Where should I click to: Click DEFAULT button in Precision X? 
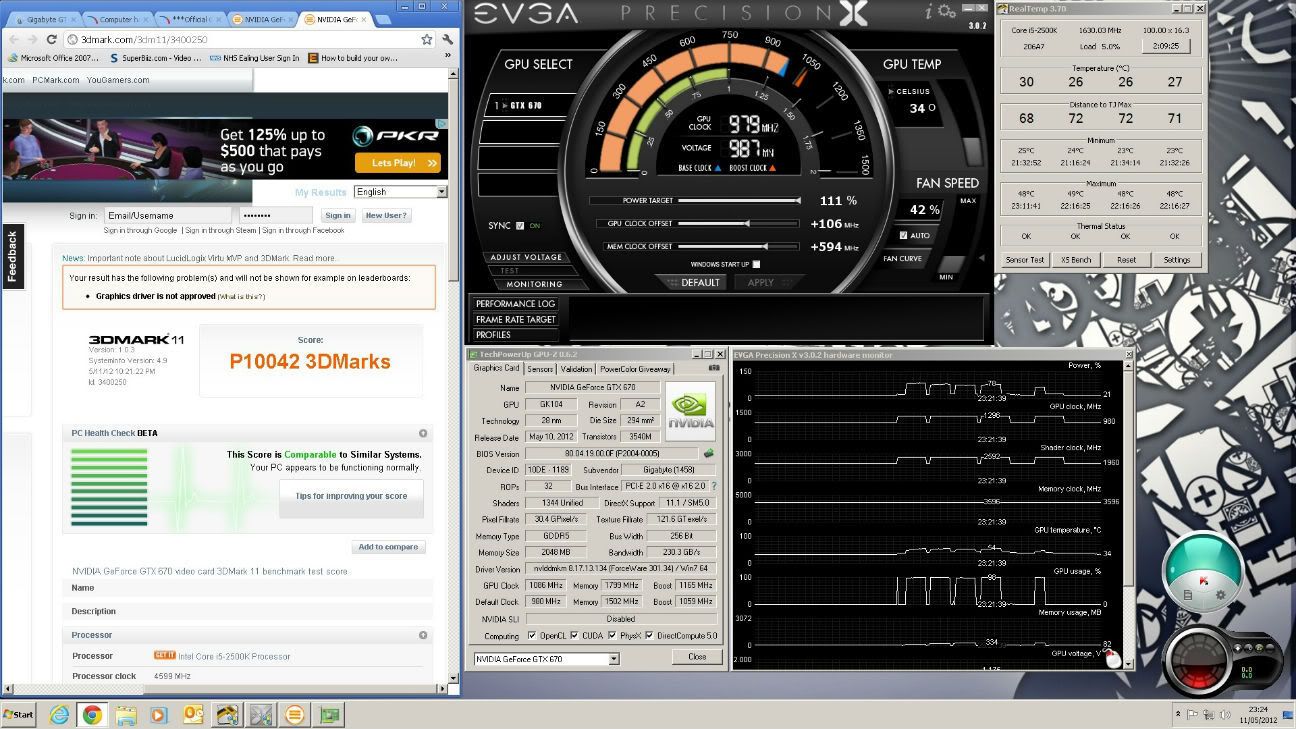[x=694, y=283]
